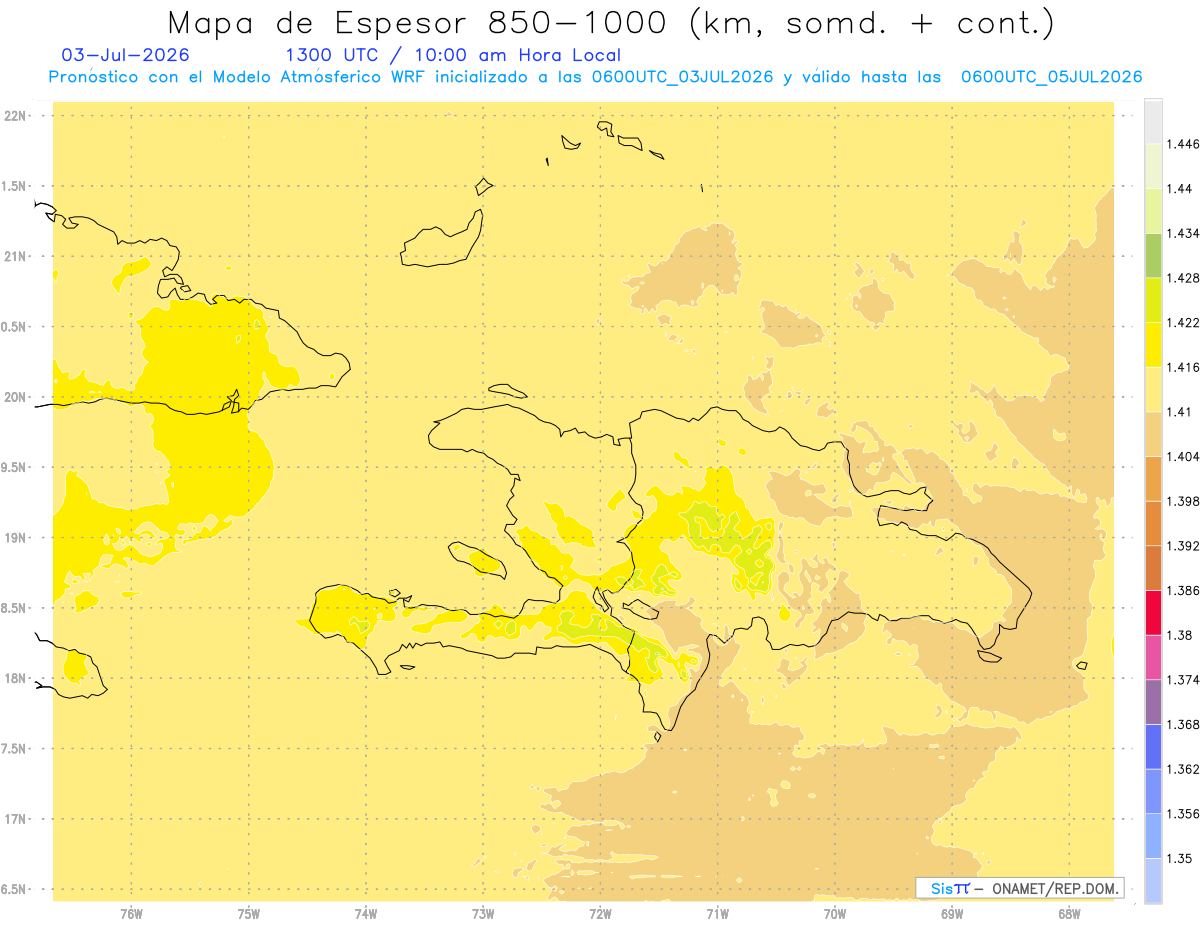Click the color bar value '1.362'
Viewport: 1200px width, 927px height.
pyautogui.click(x=1182, y=769)
